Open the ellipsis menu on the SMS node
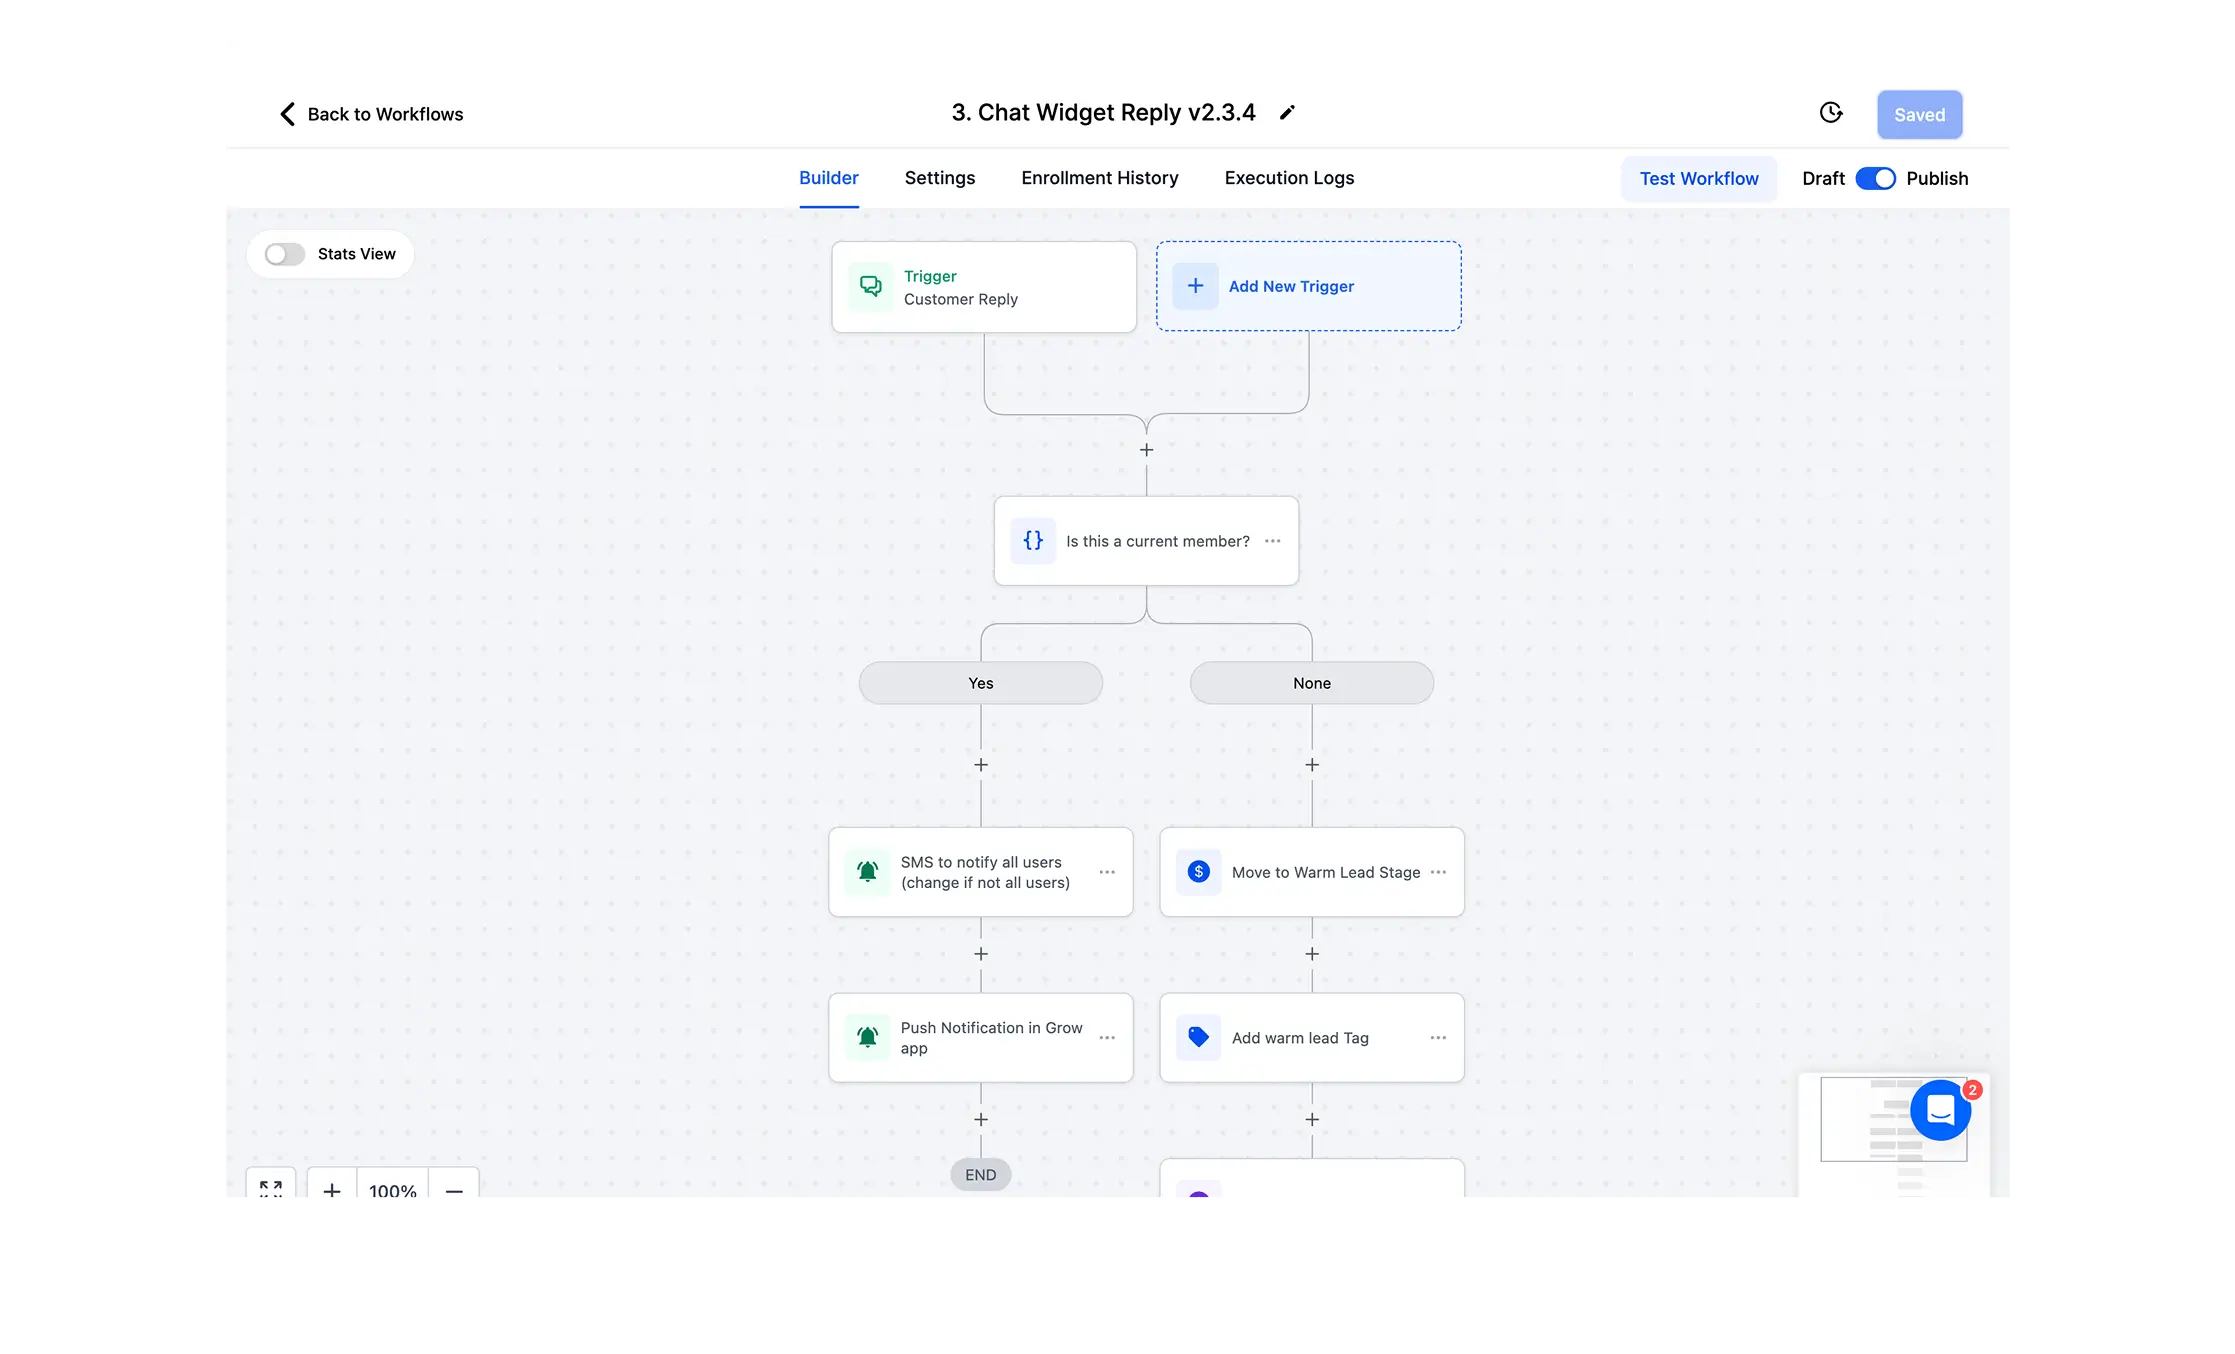 [x=1107, y=871]
